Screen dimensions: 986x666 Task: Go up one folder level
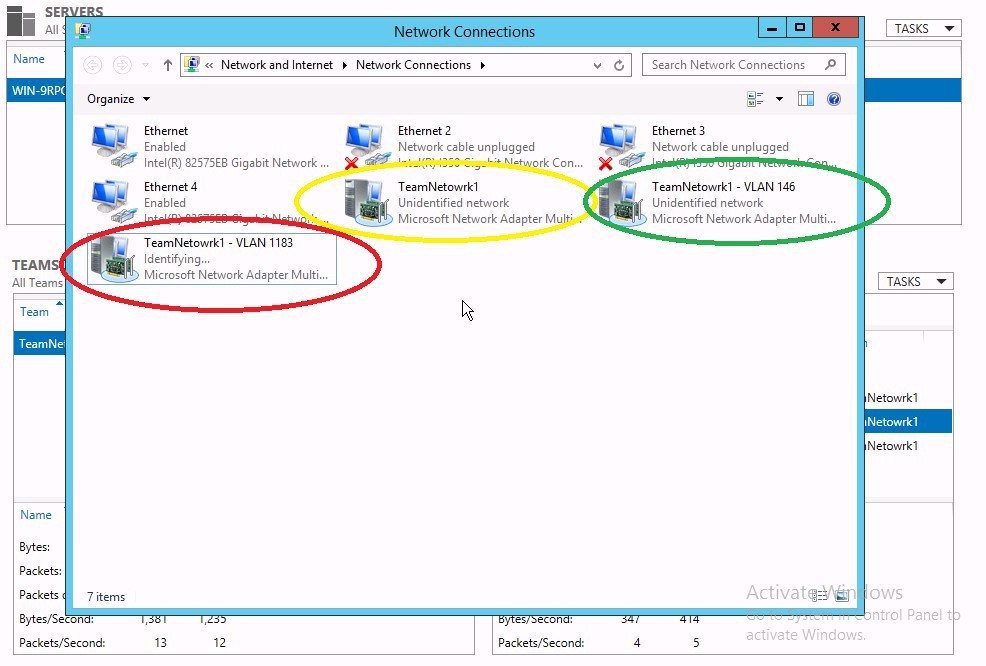[x=167, y=65]
